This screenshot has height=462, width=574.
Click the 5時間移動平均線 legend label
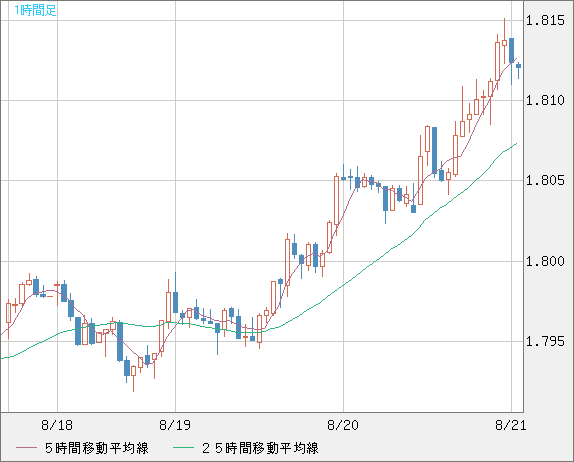click(97, 448)
